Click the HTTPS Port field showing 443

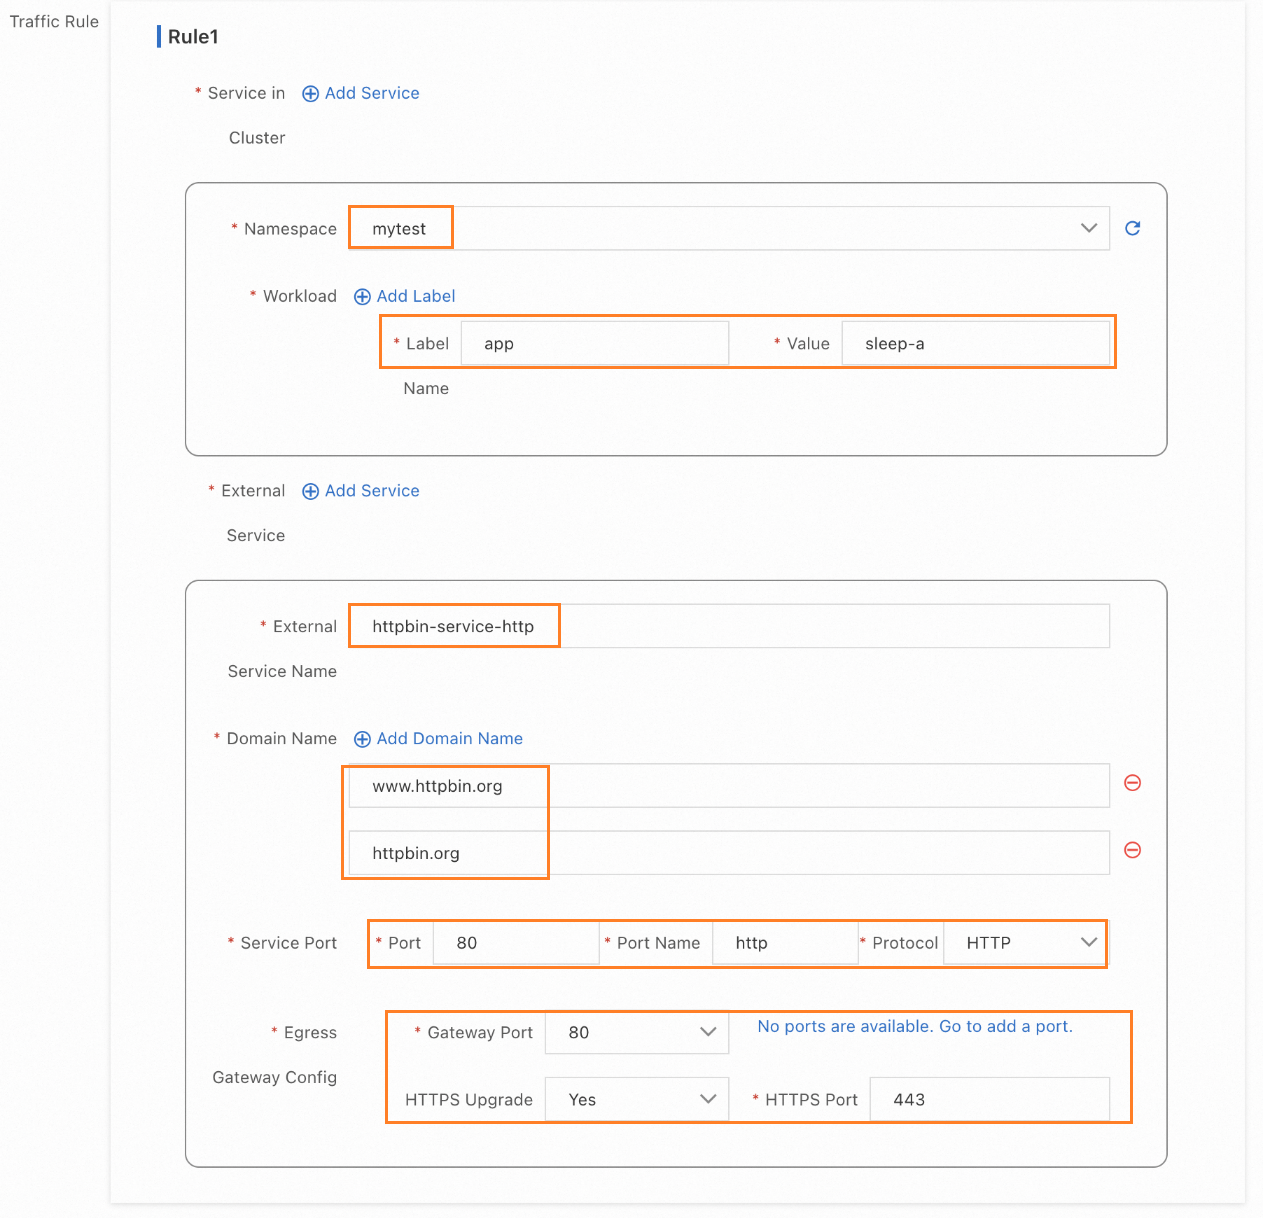[x=989, y=1099]
